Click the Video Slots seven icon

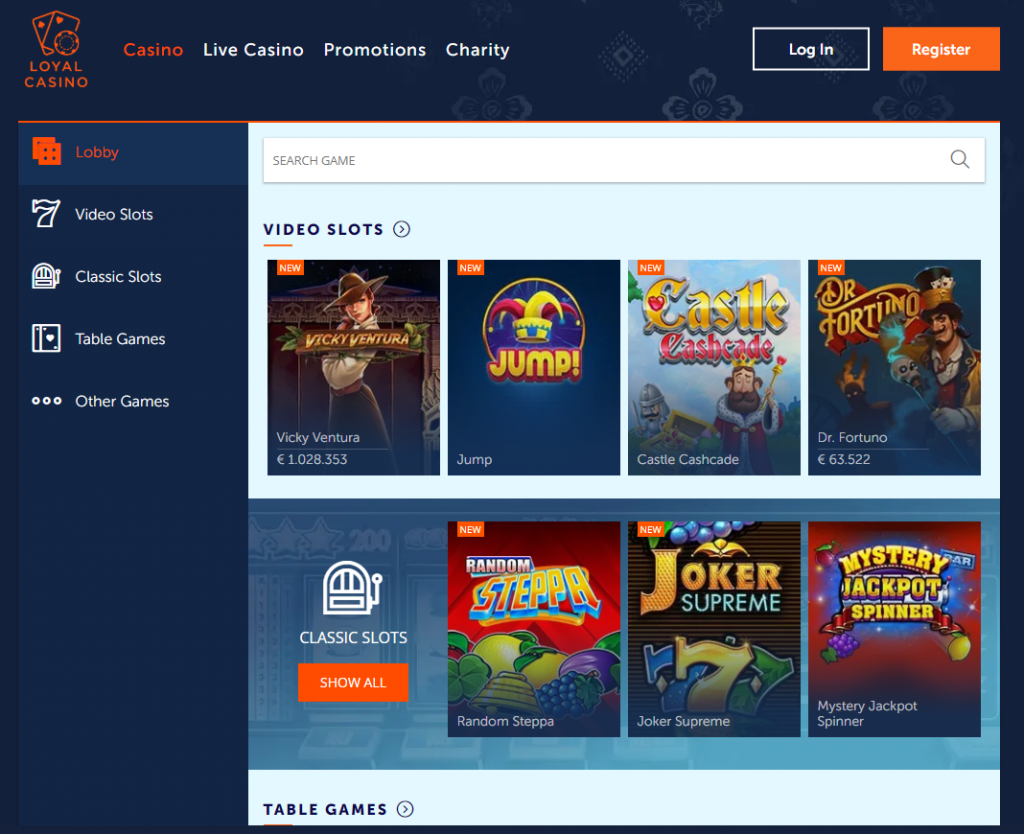[x=46, y=214]
